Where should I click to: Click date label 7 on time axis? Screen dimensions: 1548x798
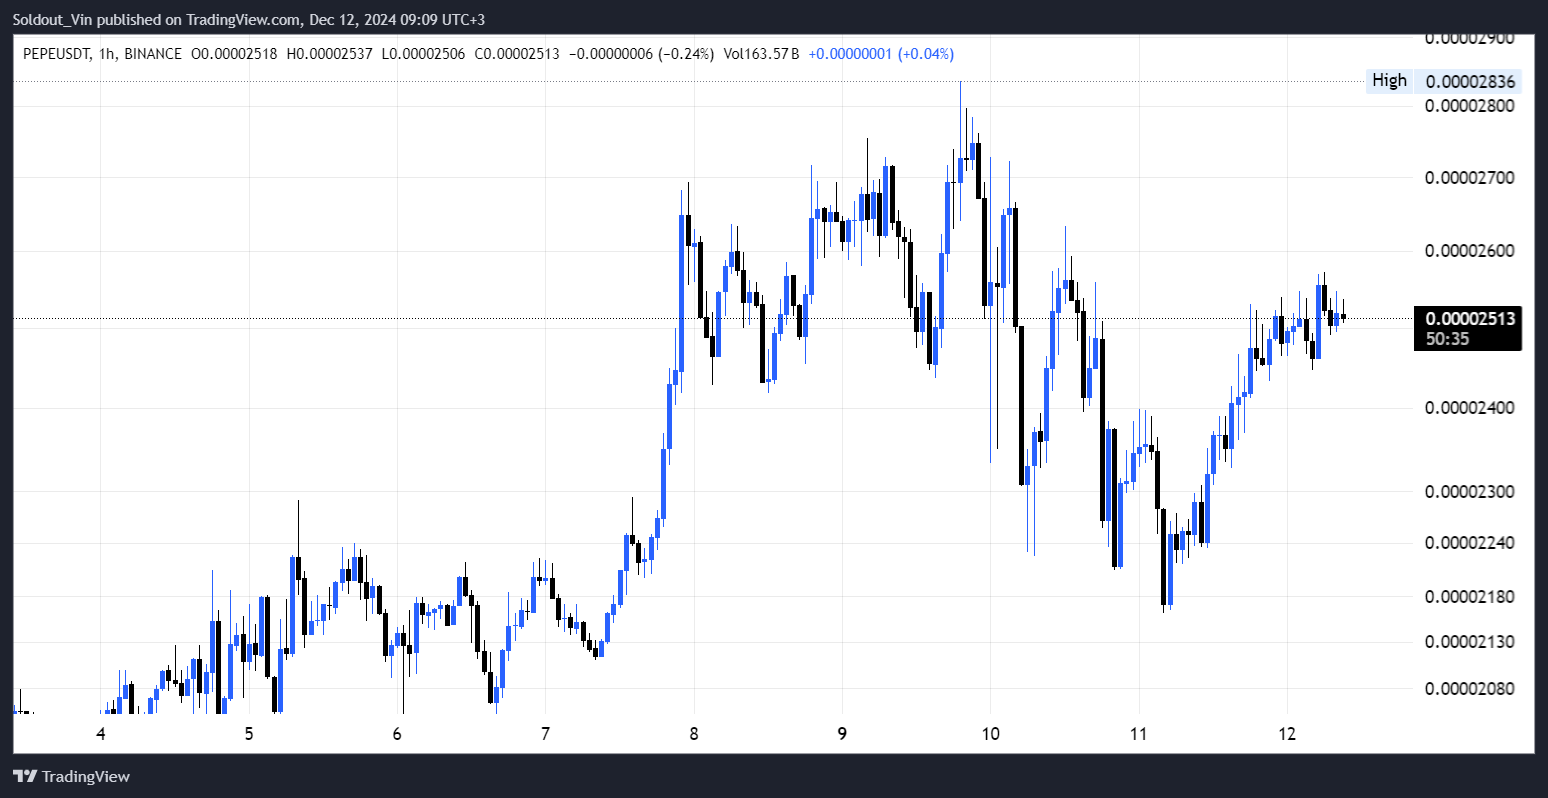coord(545,734)
